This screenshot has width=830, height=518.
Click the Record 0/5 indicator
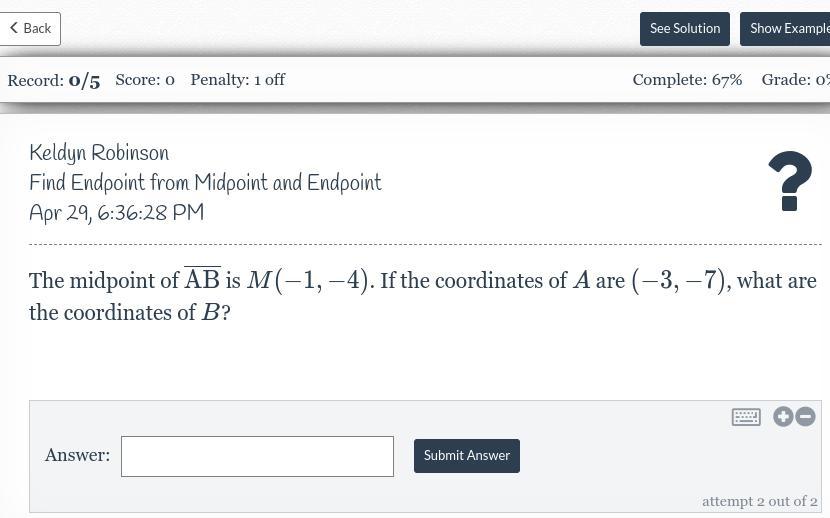coord(54,80)
